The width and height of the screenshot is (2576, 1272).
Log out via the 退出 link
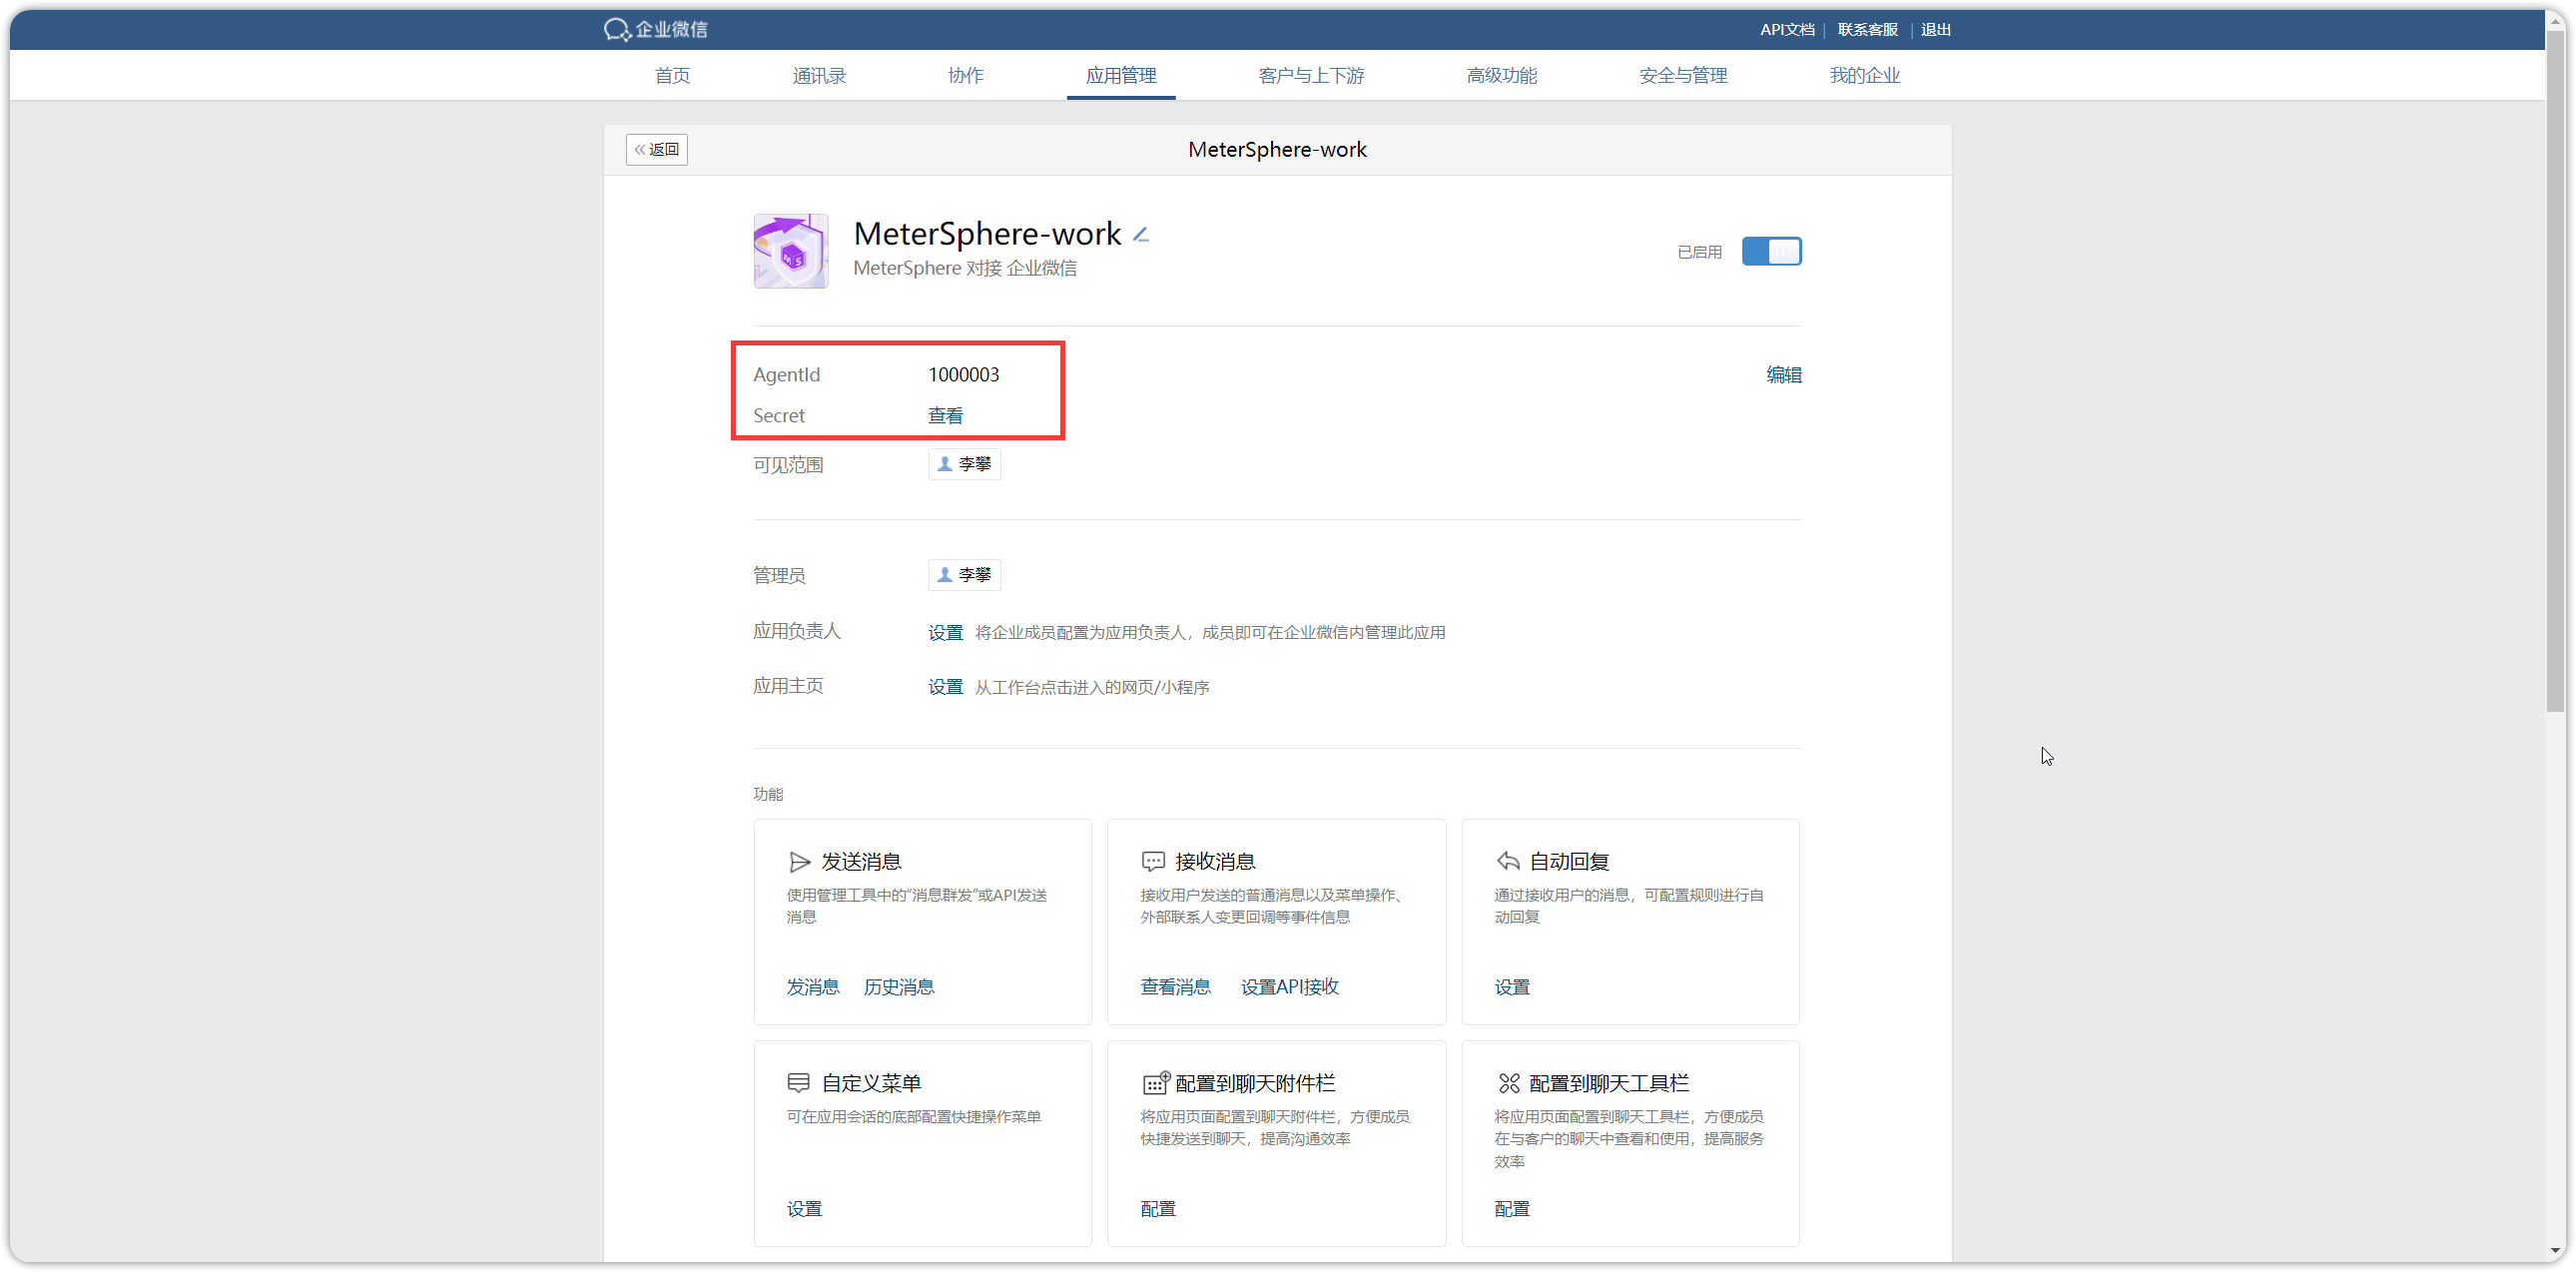click(x=1936, y=29)
